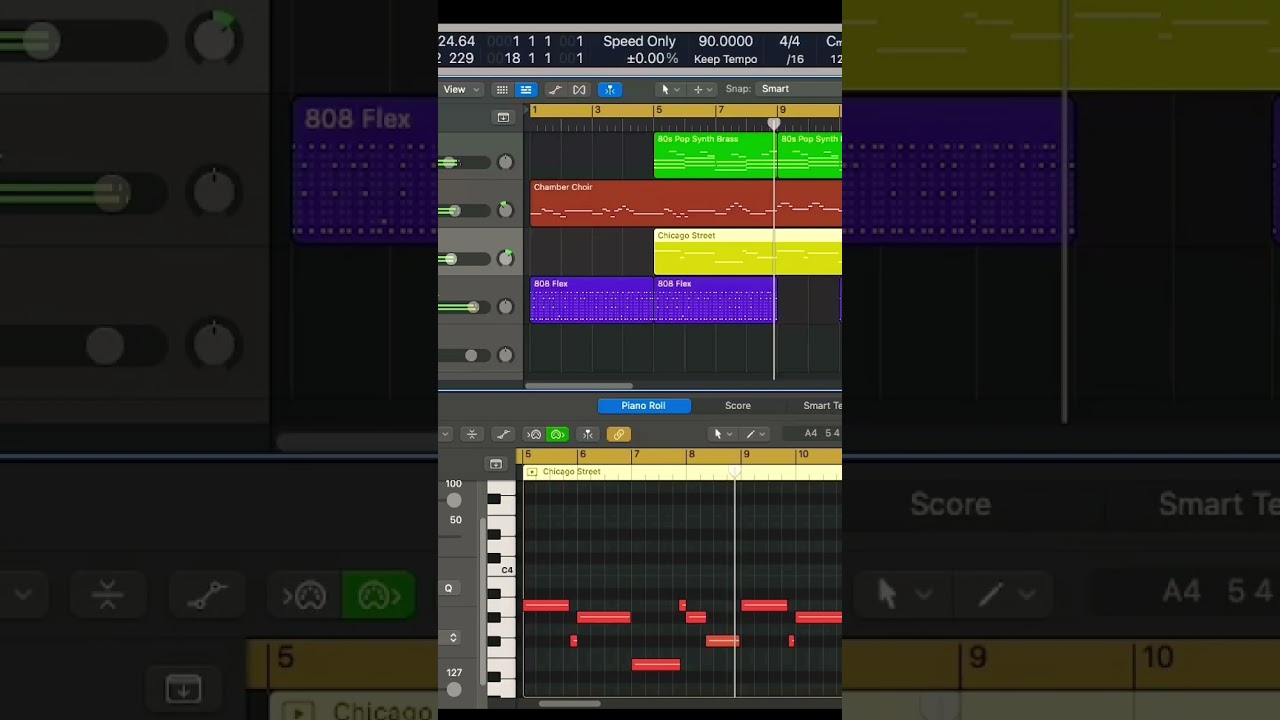The image size is (1280, 720).
Task: Toggle the yellow Link button in Piano Roll
Action: pyautogui.click(x=619, y=434)
